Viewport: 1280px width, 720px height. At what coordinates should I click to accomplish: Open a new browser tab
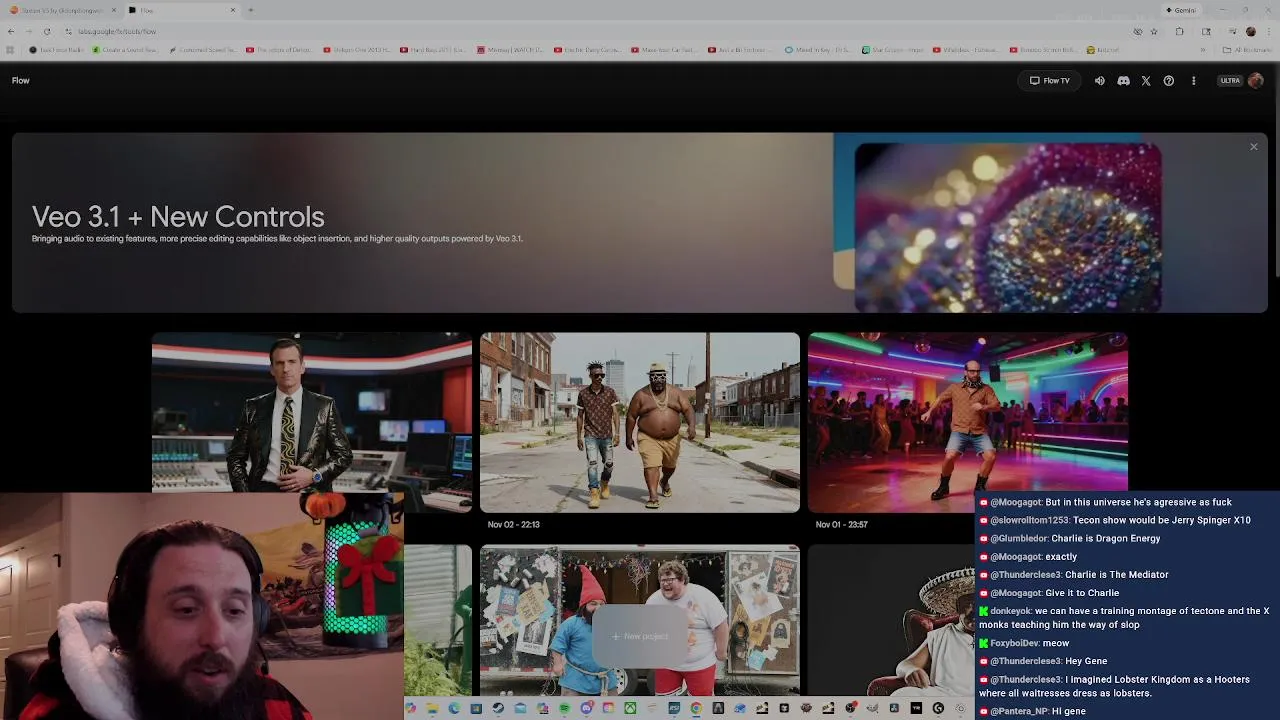(x=250, y=10)
